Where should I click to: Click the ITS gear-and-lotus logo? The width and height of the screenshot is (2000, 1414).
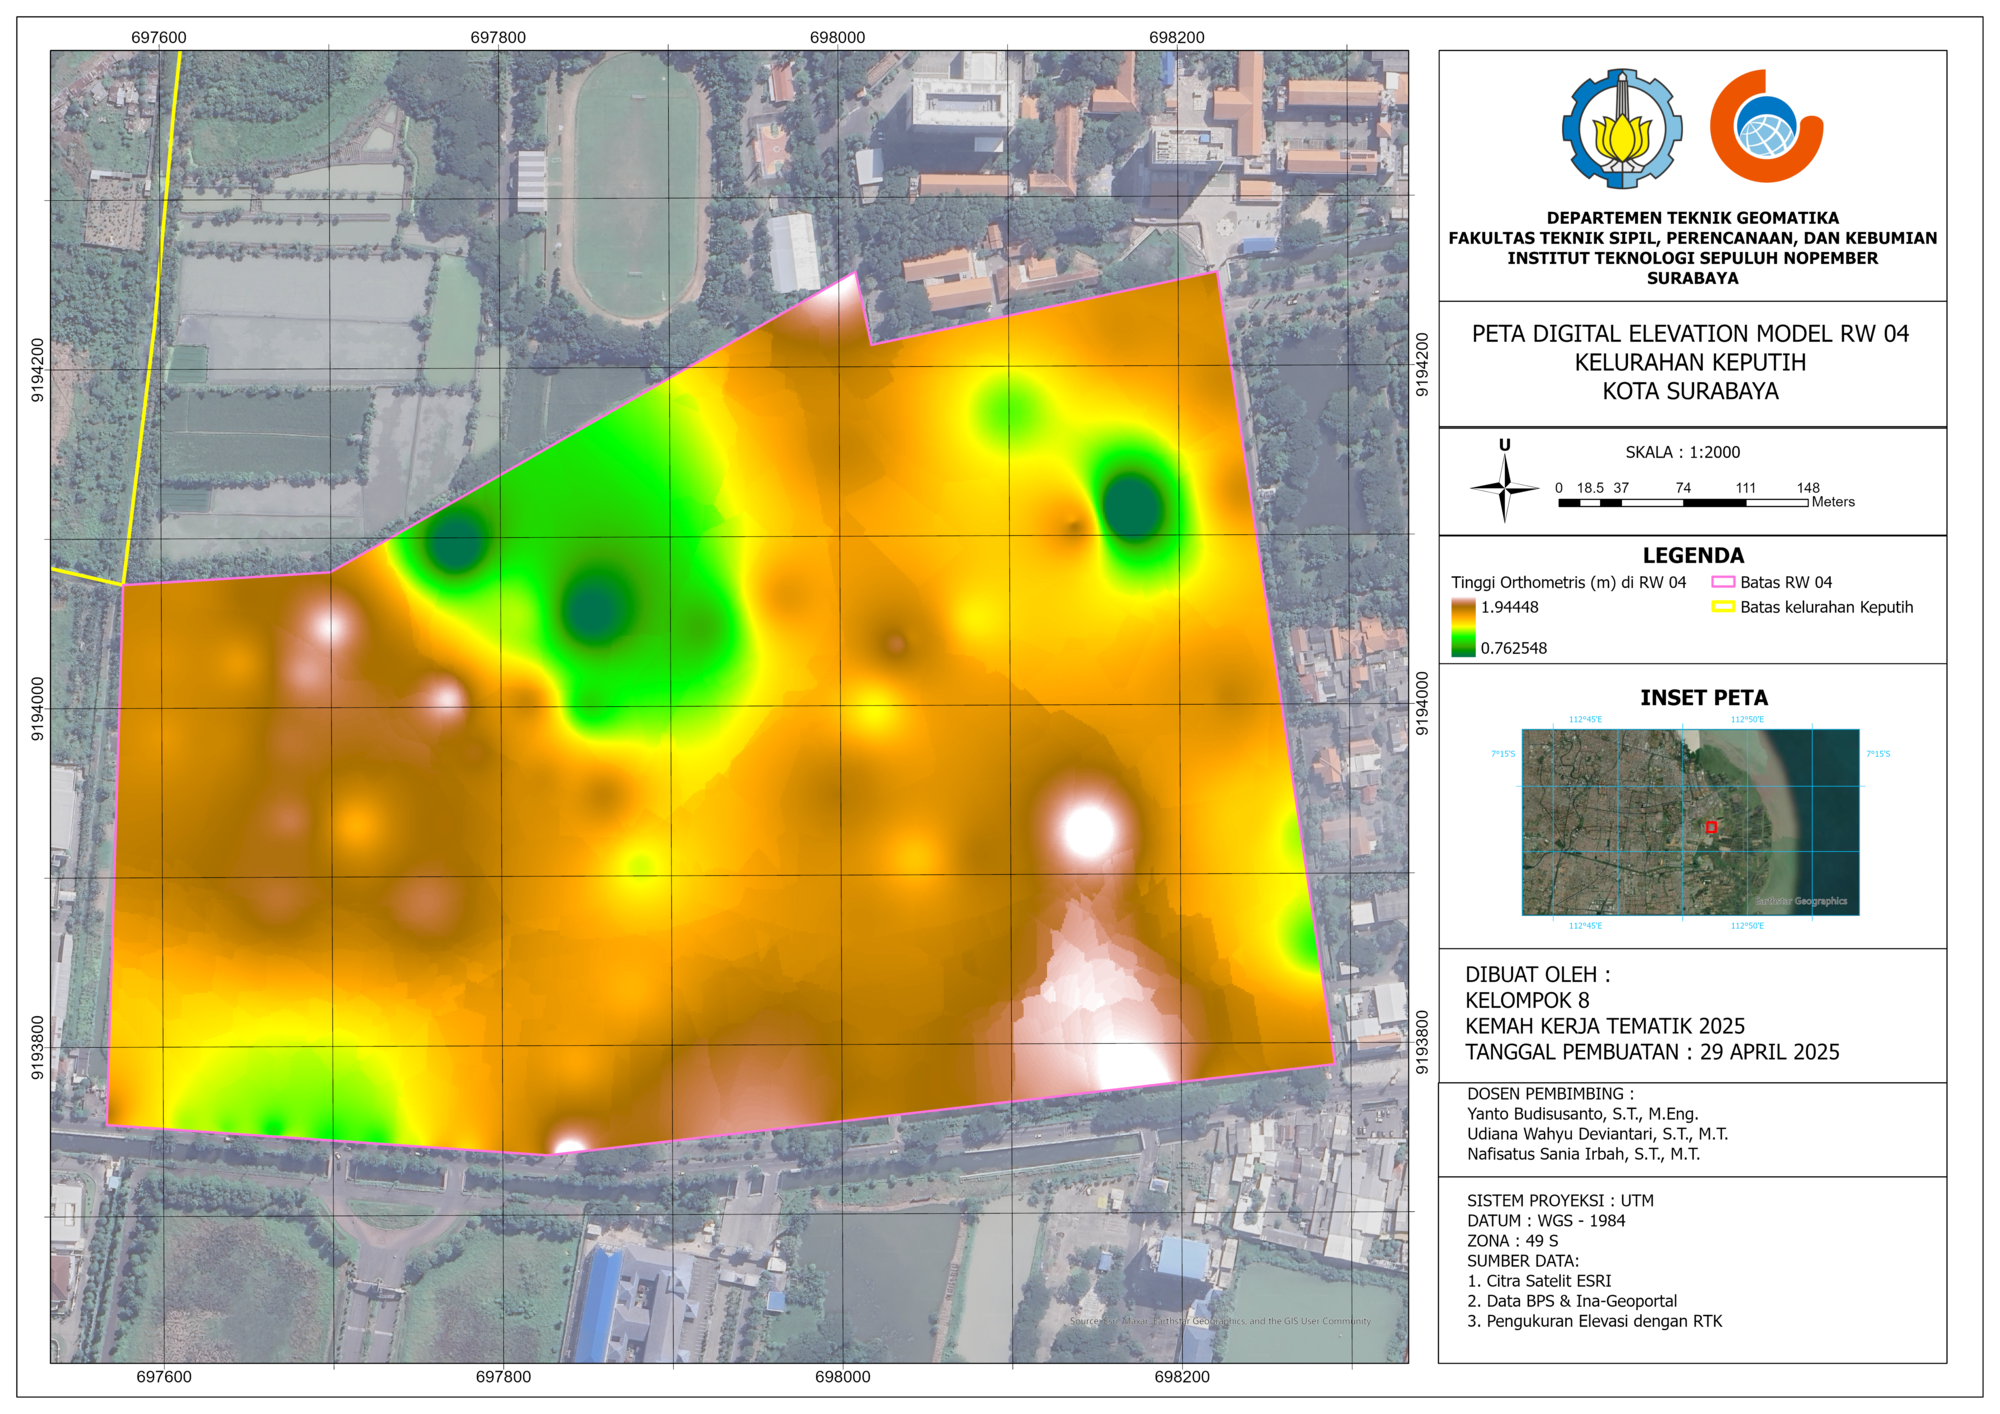point(1621,128)
